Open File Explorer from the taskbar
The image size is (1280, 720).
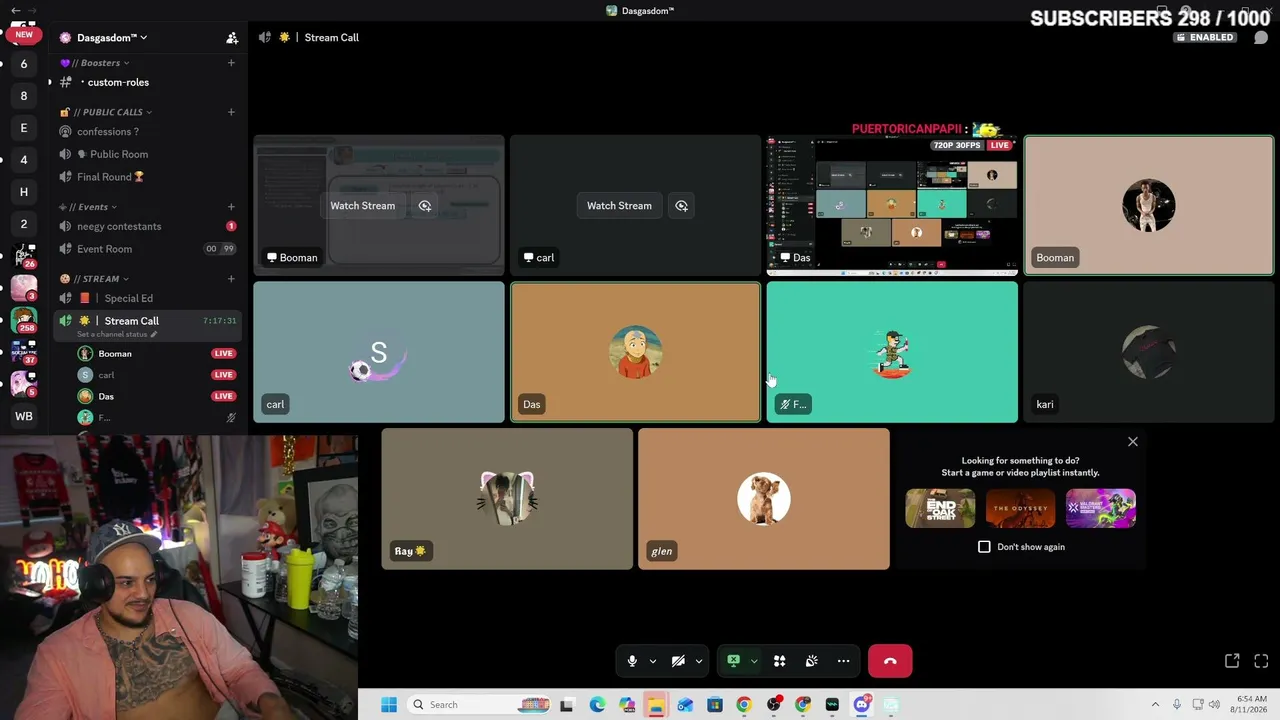coord(656,705)
